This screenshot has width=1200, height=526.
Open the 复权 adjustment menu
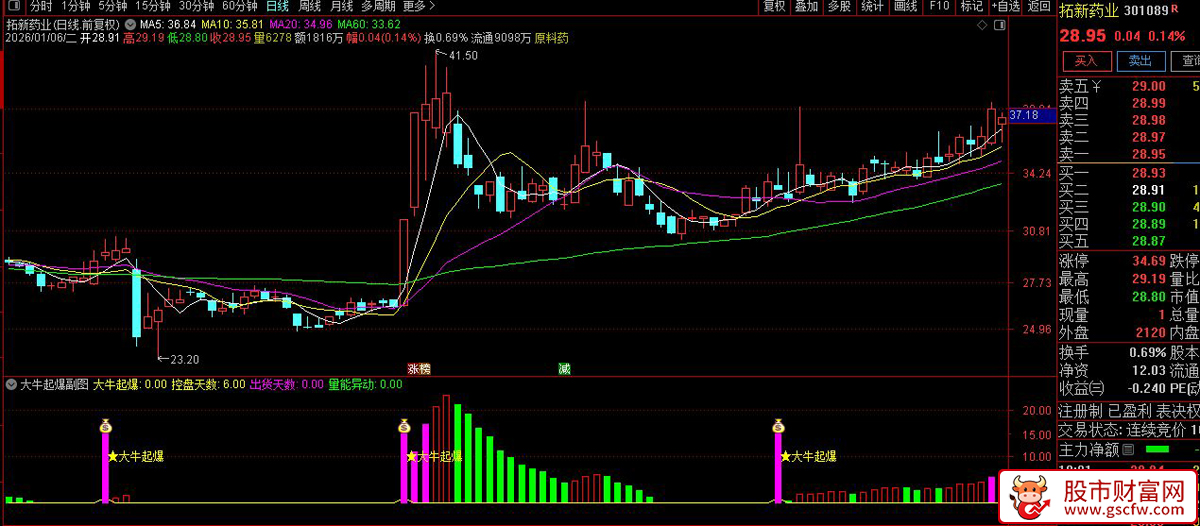pyautogui.click(x=774, y=6)
